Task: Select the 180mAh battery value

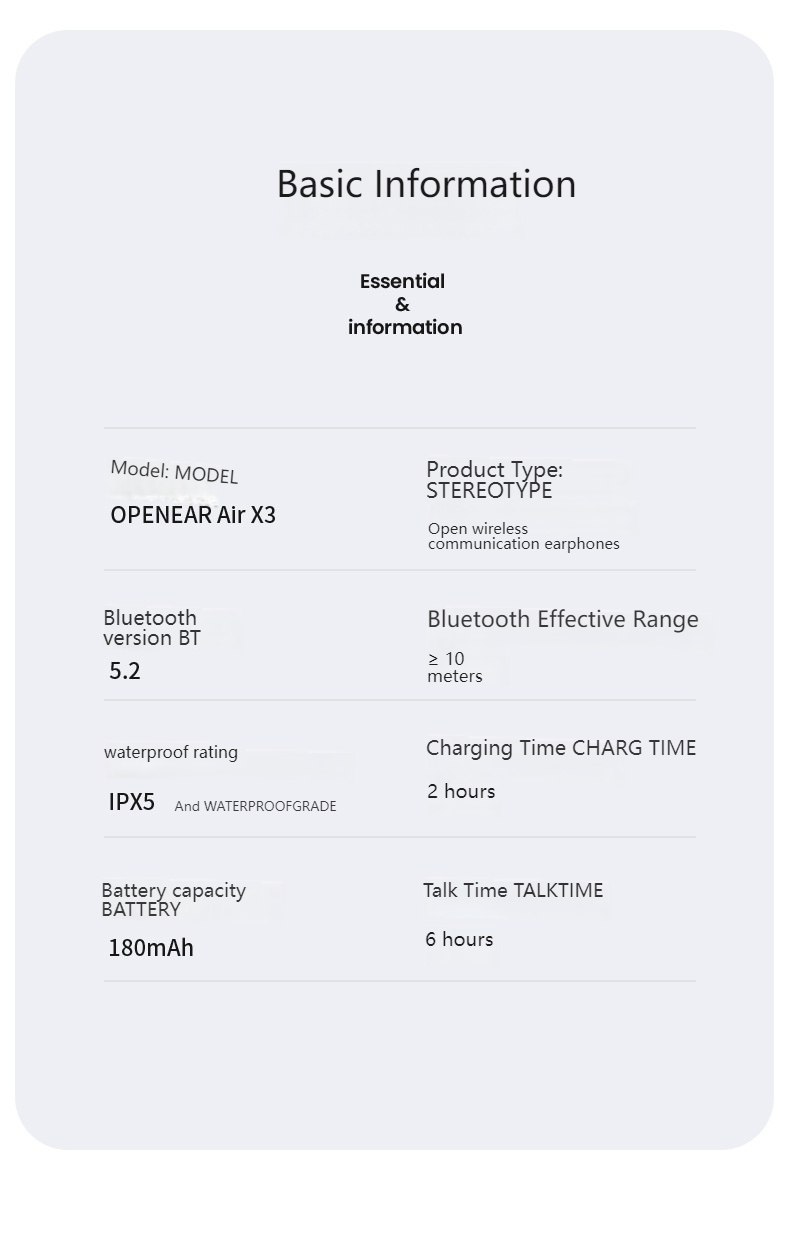Action: tap(151, 948)
